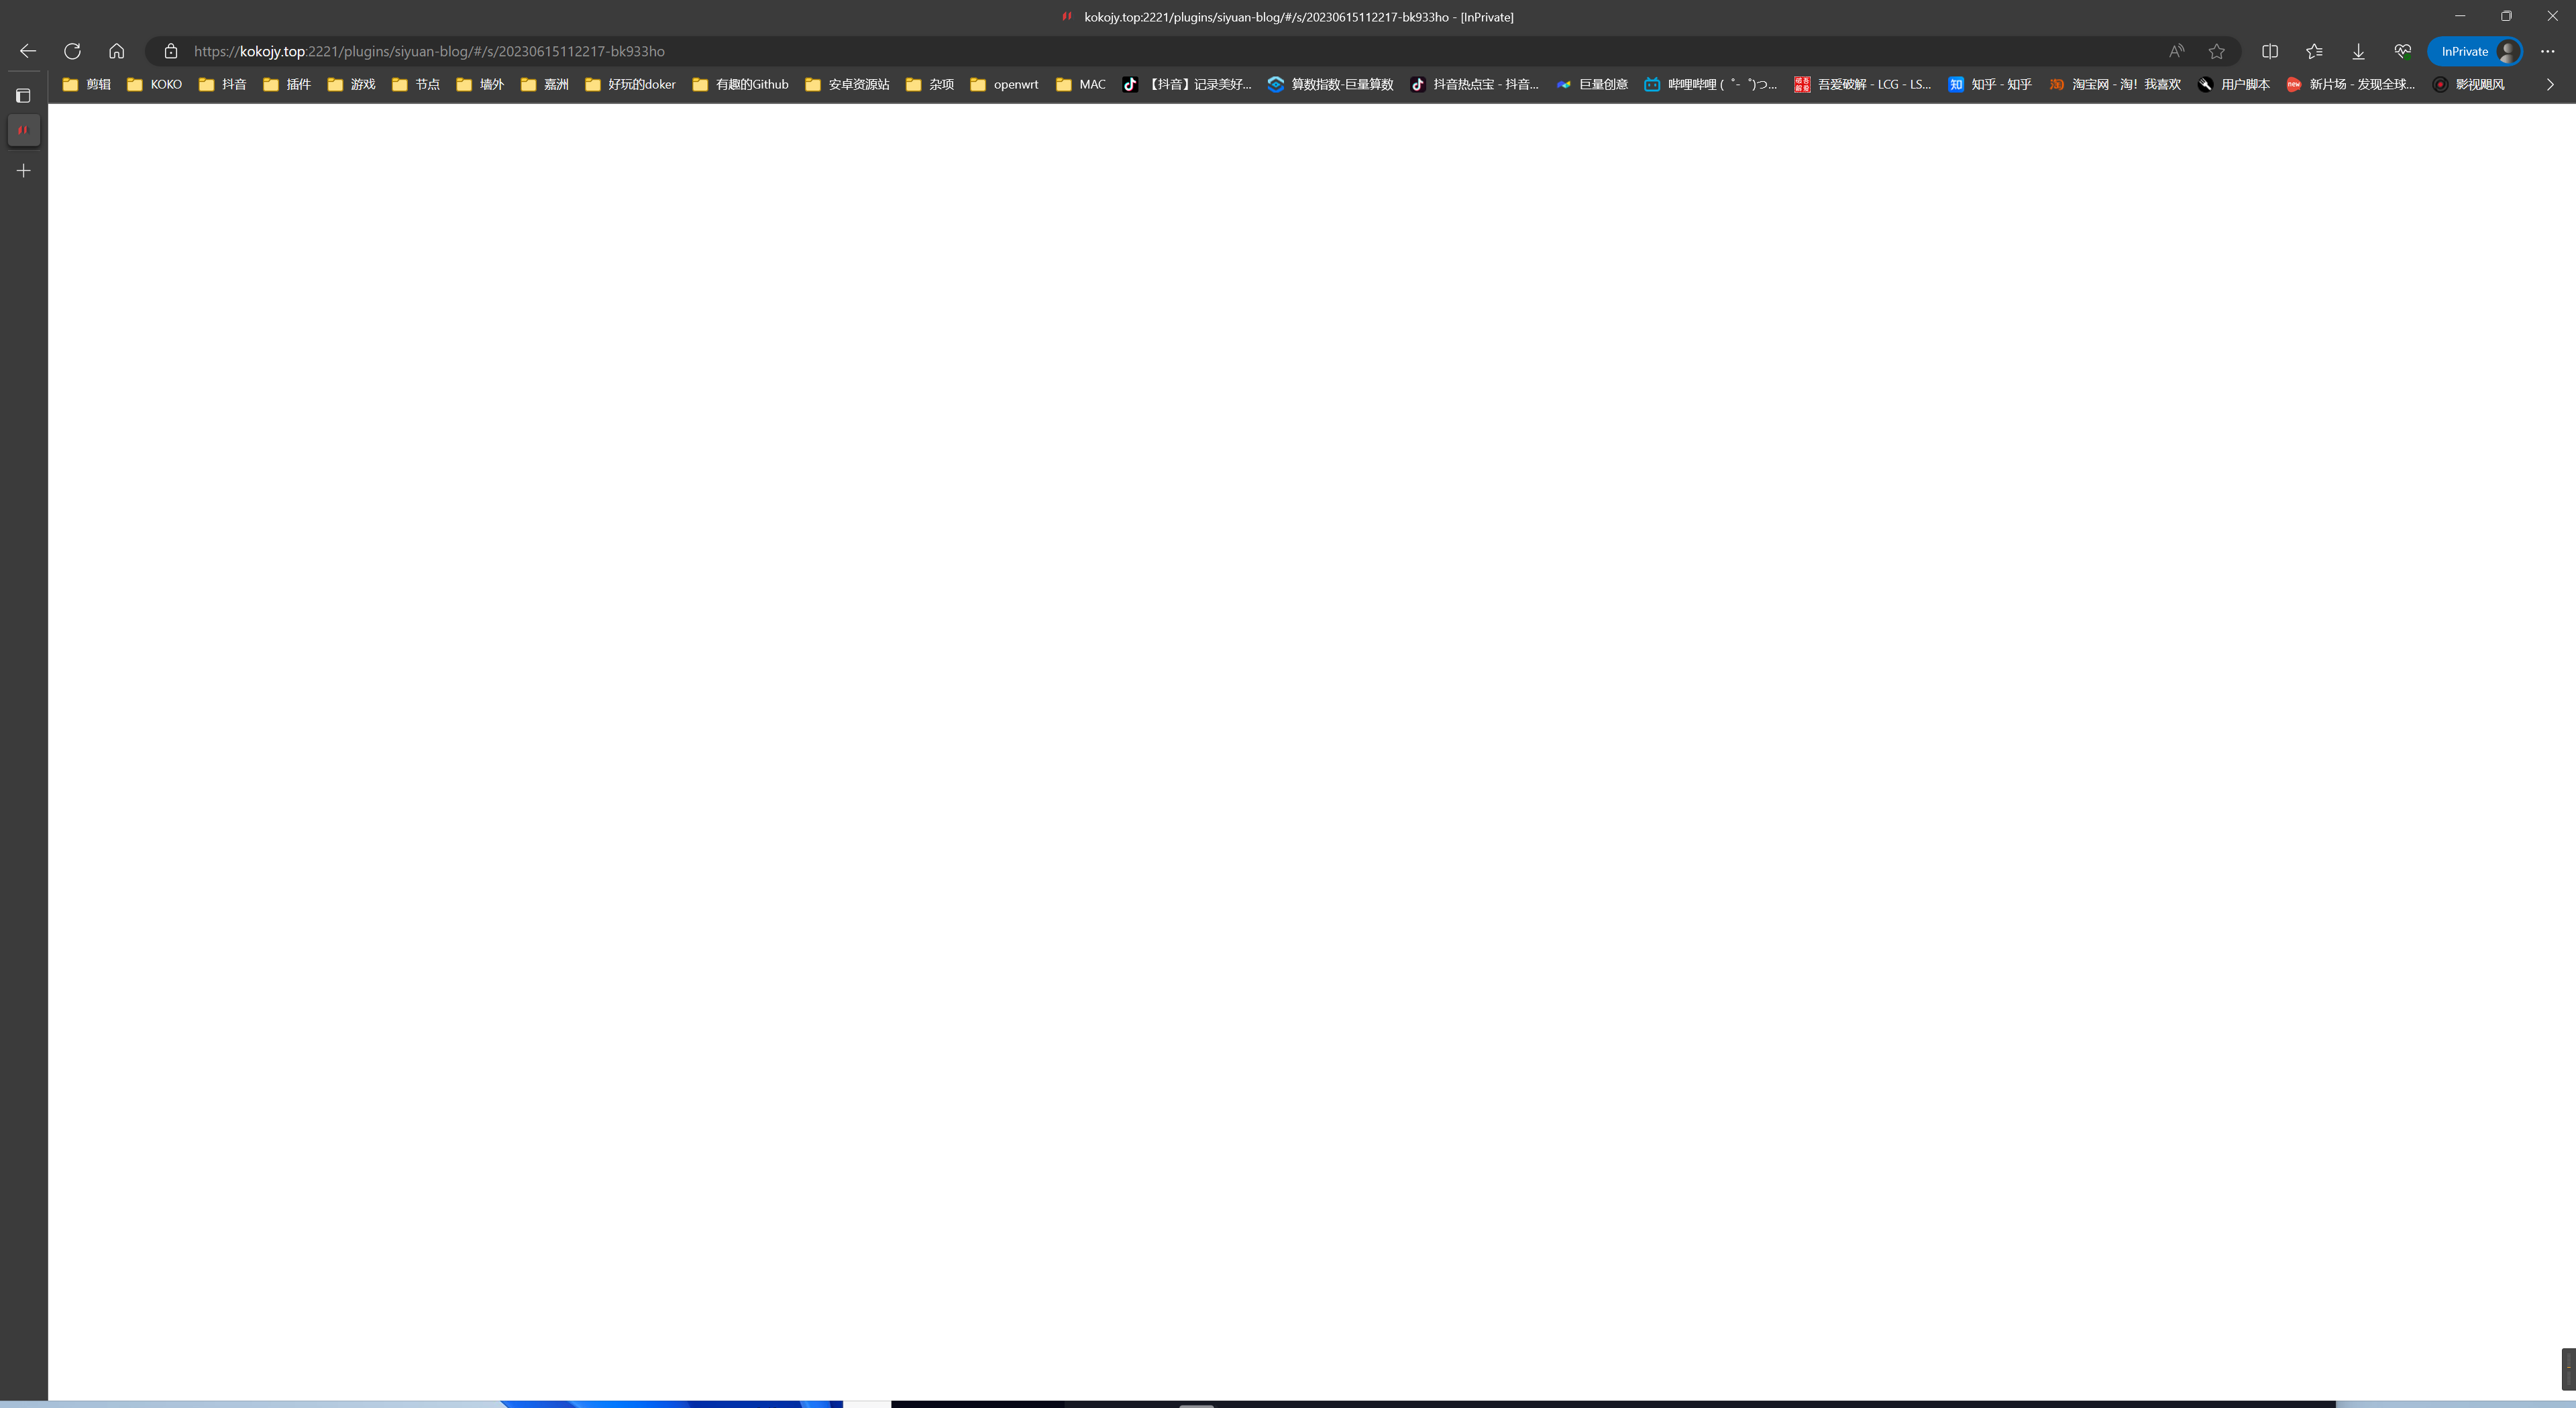Open Settings and more ellipsis menu
Image resolution: width=2576 pixels, height=1408 pixels.
2547,51
